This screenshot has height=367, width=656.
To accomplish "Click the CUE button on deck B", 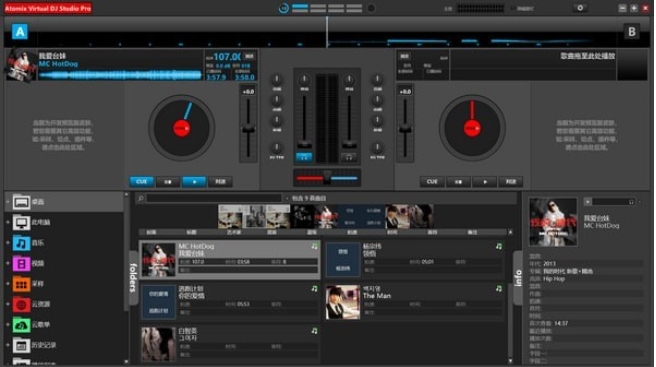I will click(x=432, y=182).
